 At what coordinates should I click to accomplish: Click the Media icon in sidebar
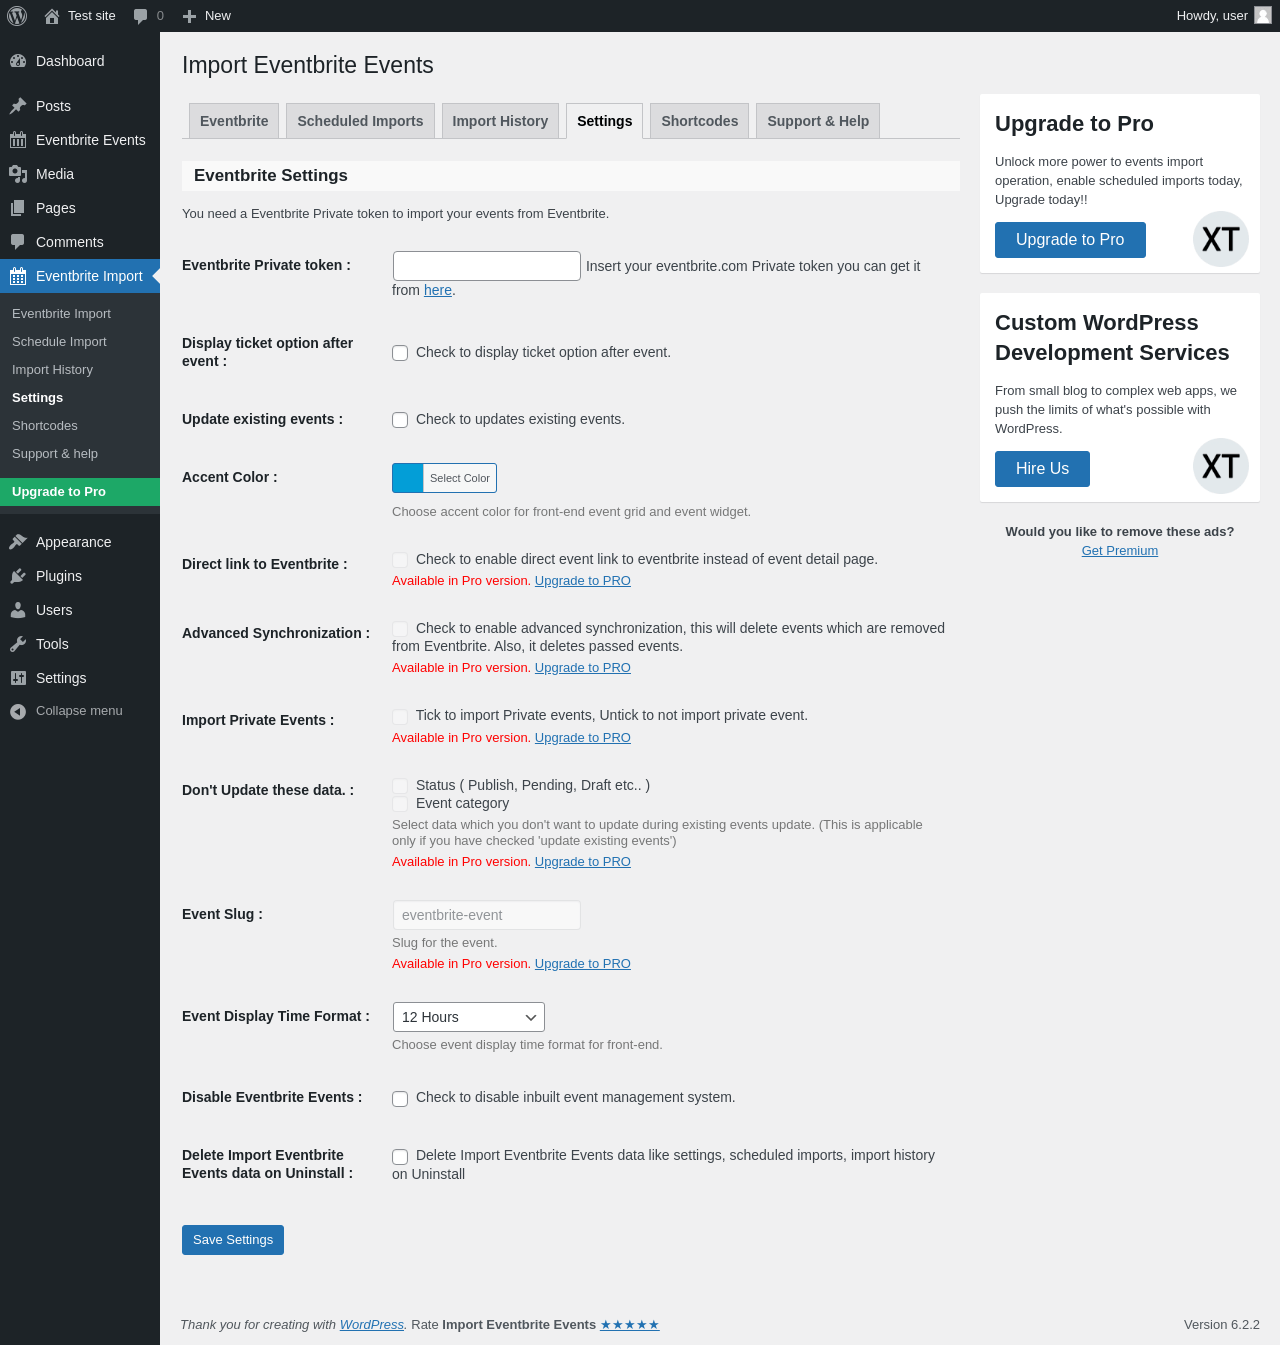(18, 174)
